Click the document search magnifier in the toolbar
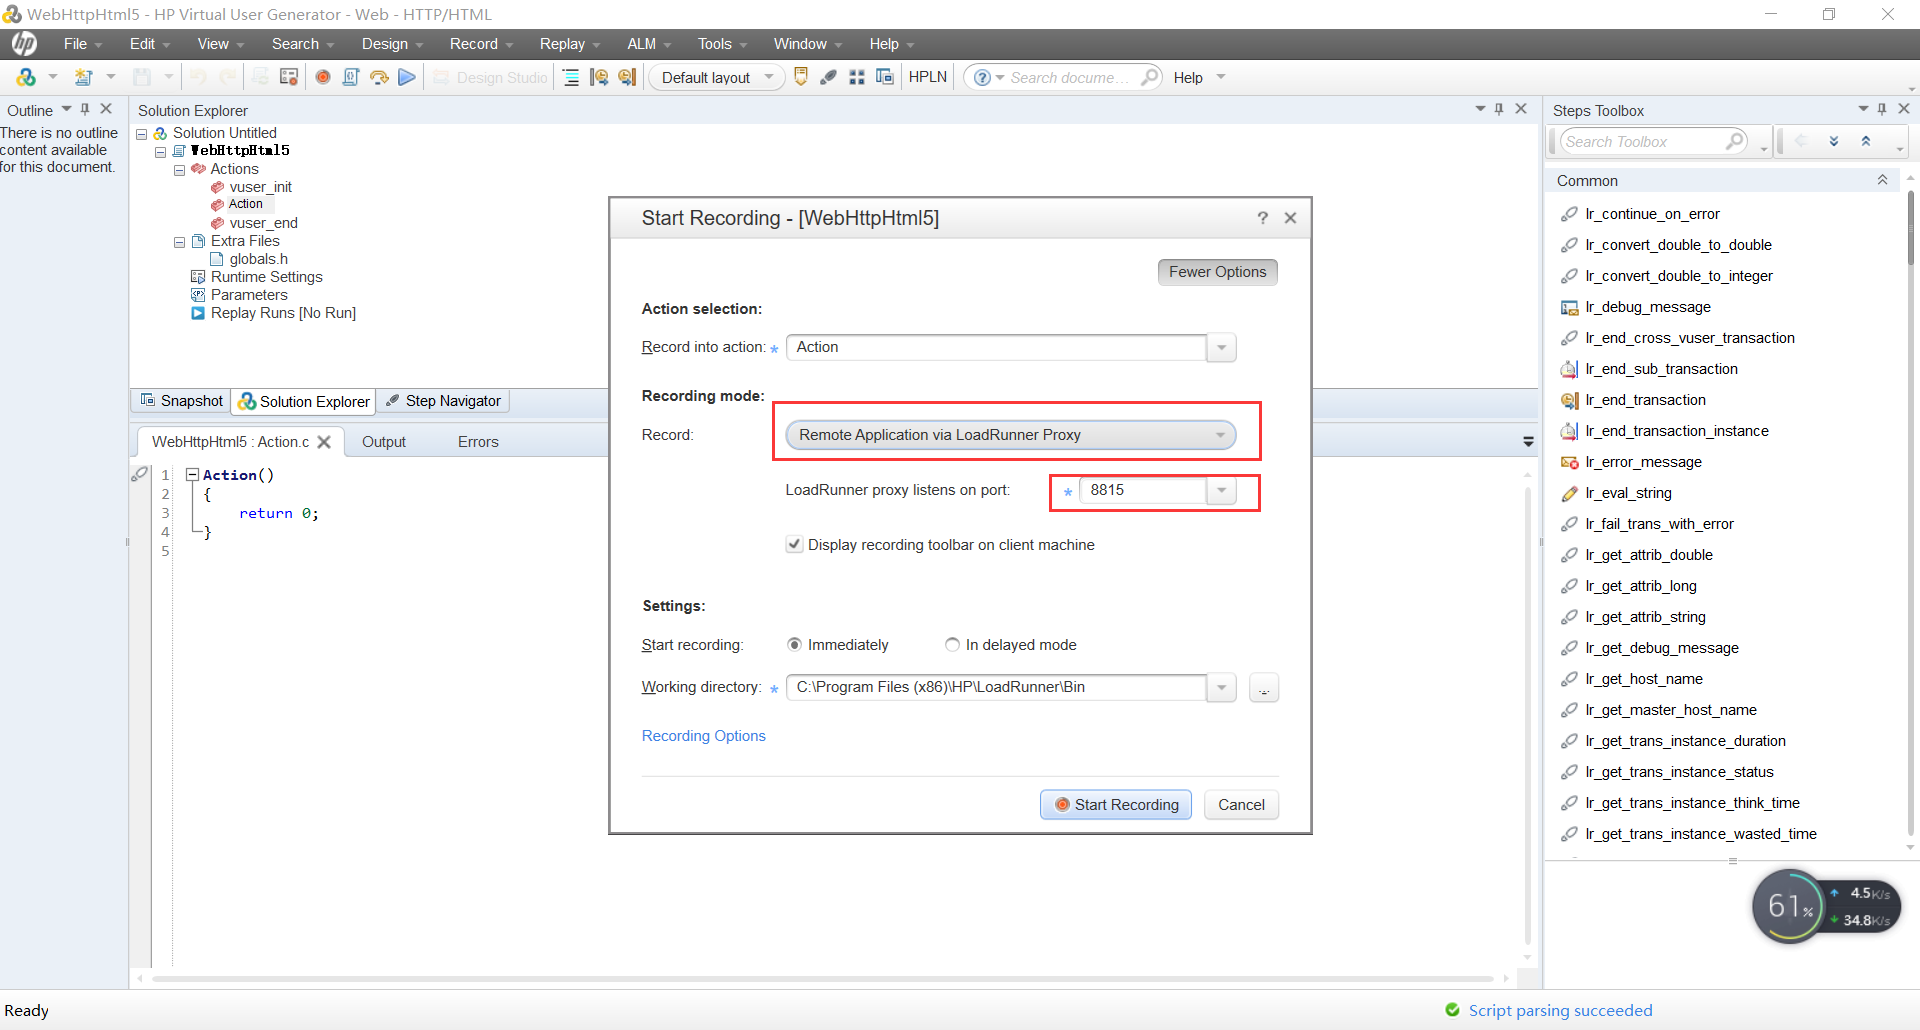1920x1030 pixels. tap(1150, 77)
